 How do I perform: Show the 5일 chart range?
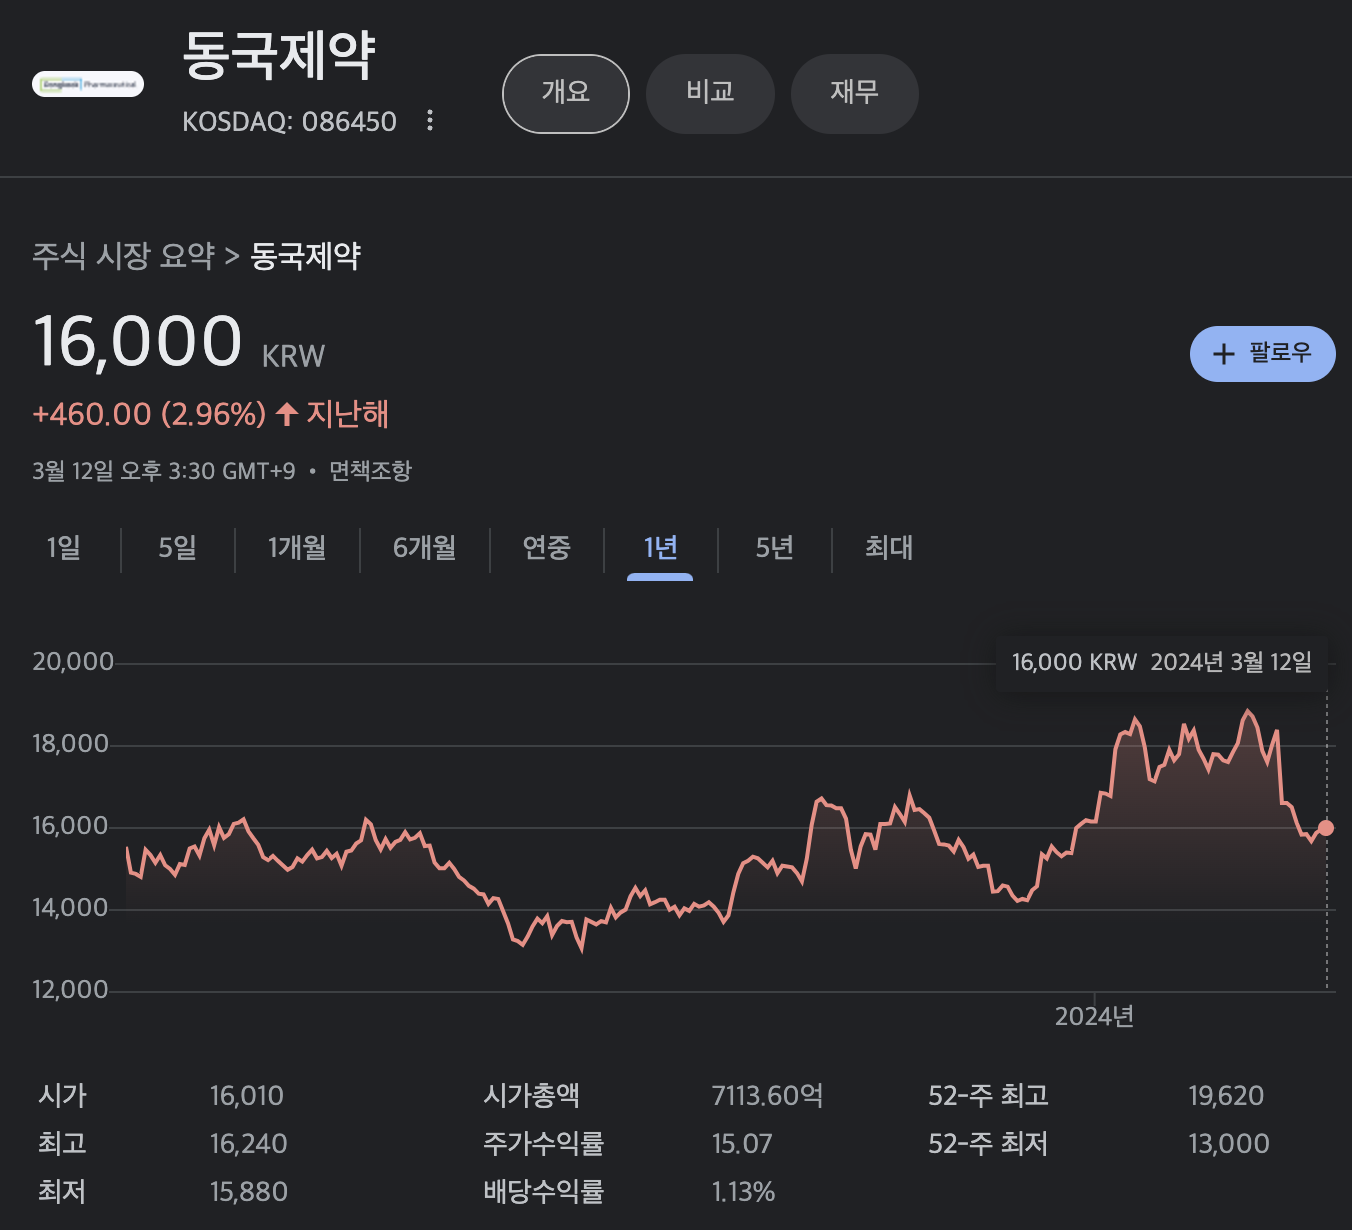tap(178, 548)
